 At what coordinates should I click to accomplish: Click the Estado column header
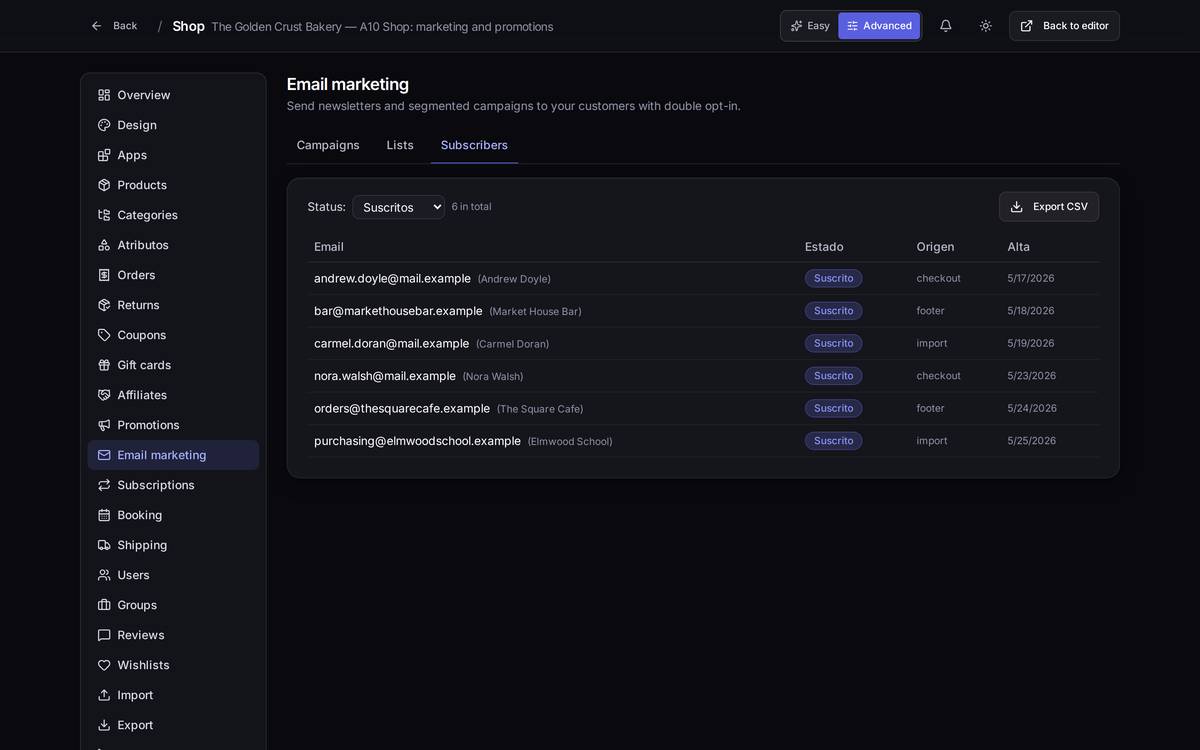[824, 247]
